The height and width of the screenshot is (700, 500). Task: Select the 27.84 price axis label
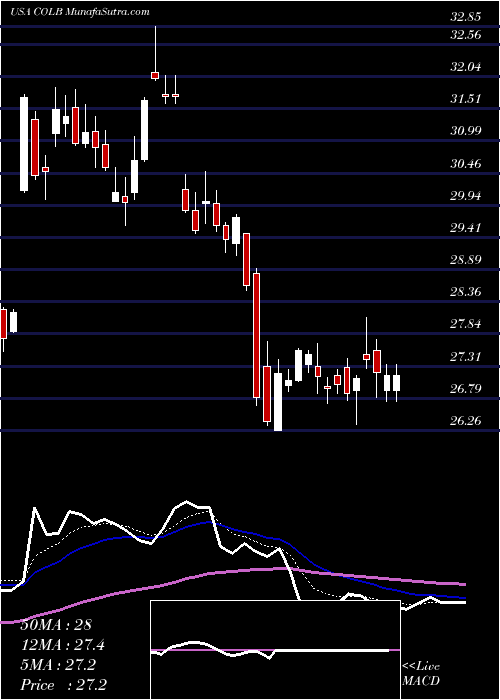click(x=466, y=324)
